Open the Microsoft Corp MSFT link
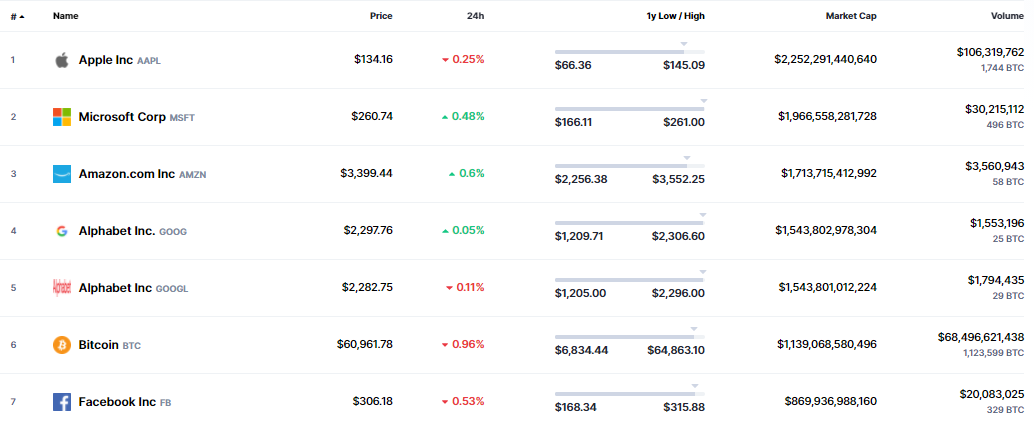The image size is (1034, 422). click(x=135, y=117)
